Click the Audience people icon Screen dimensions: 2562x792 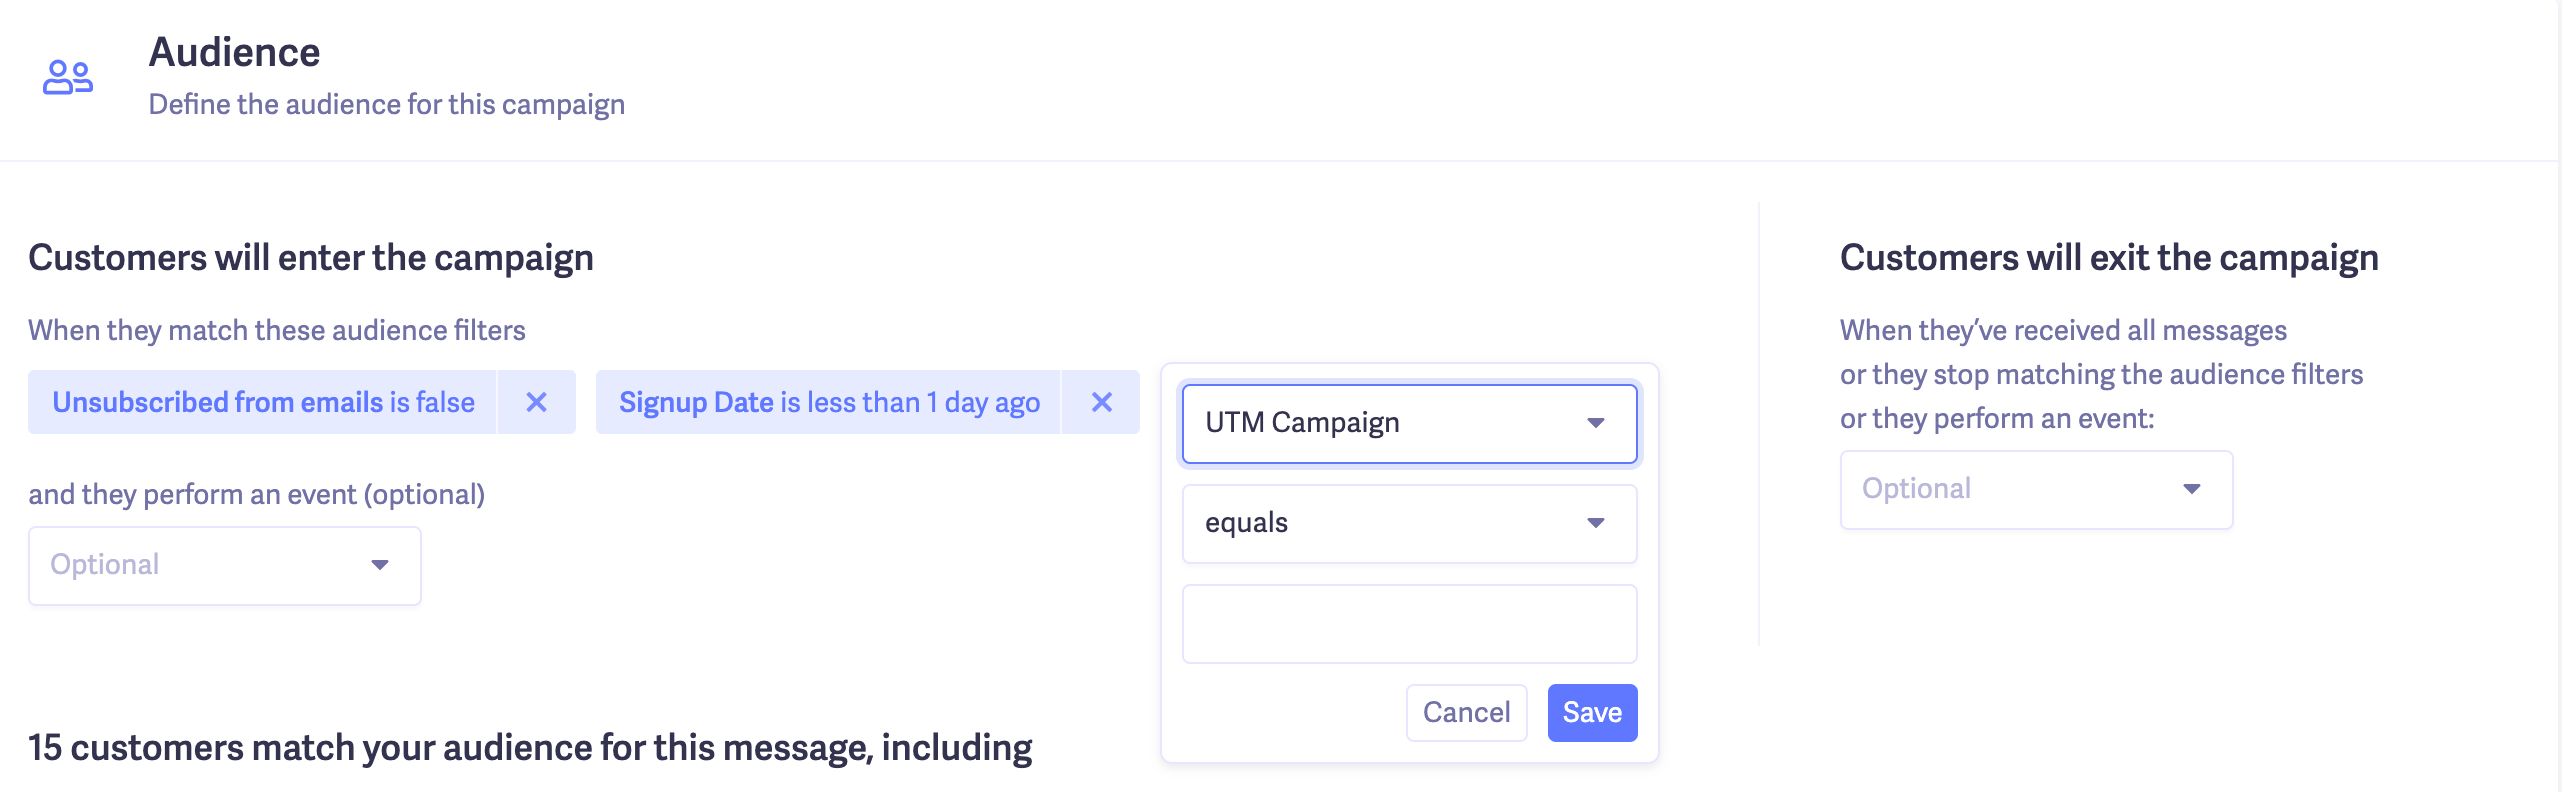click(x=68, y=77)
